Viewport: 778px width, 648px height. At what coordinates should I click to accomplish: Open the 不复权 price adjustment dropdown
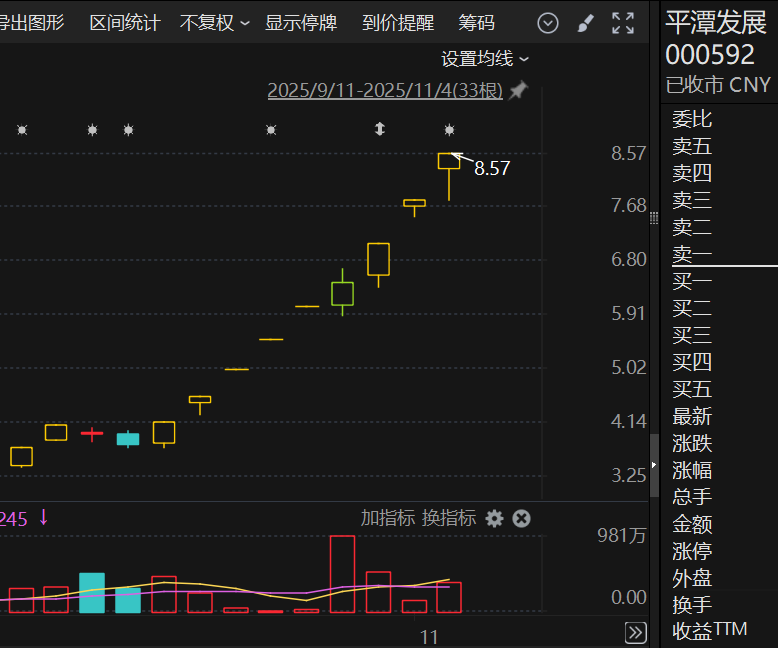(x=214, y=23)
